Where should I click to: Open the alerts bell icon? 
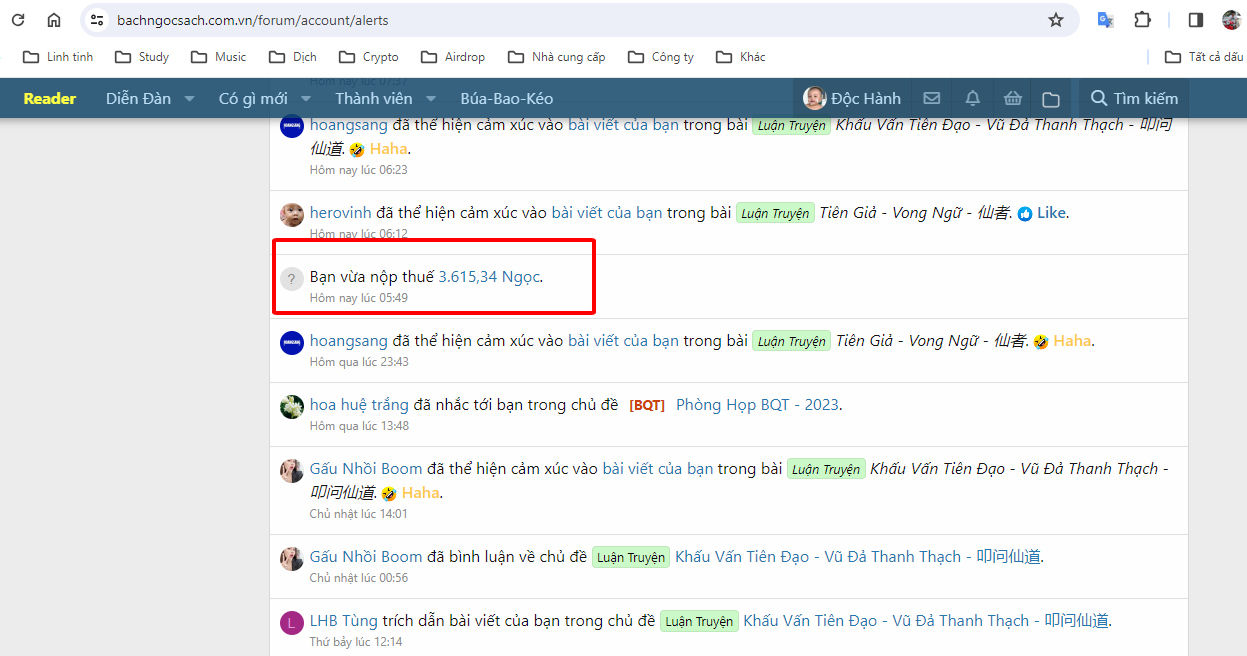point(972,98)
